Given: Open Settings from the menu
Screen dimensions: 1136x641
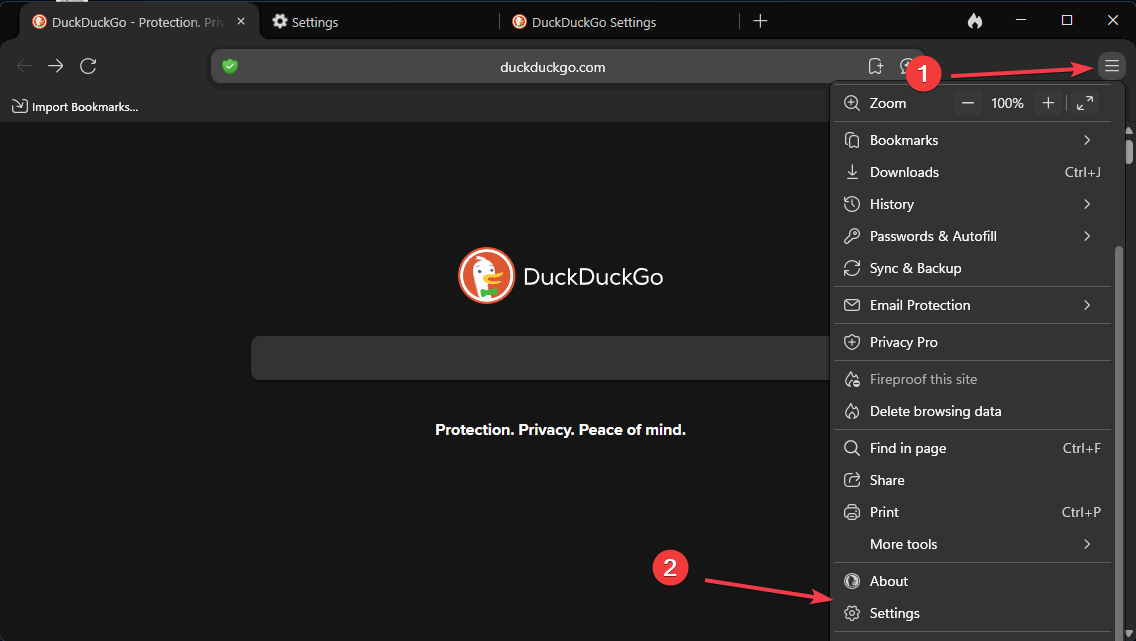Looking at the screenshot, I should click(x=972, y=613).
